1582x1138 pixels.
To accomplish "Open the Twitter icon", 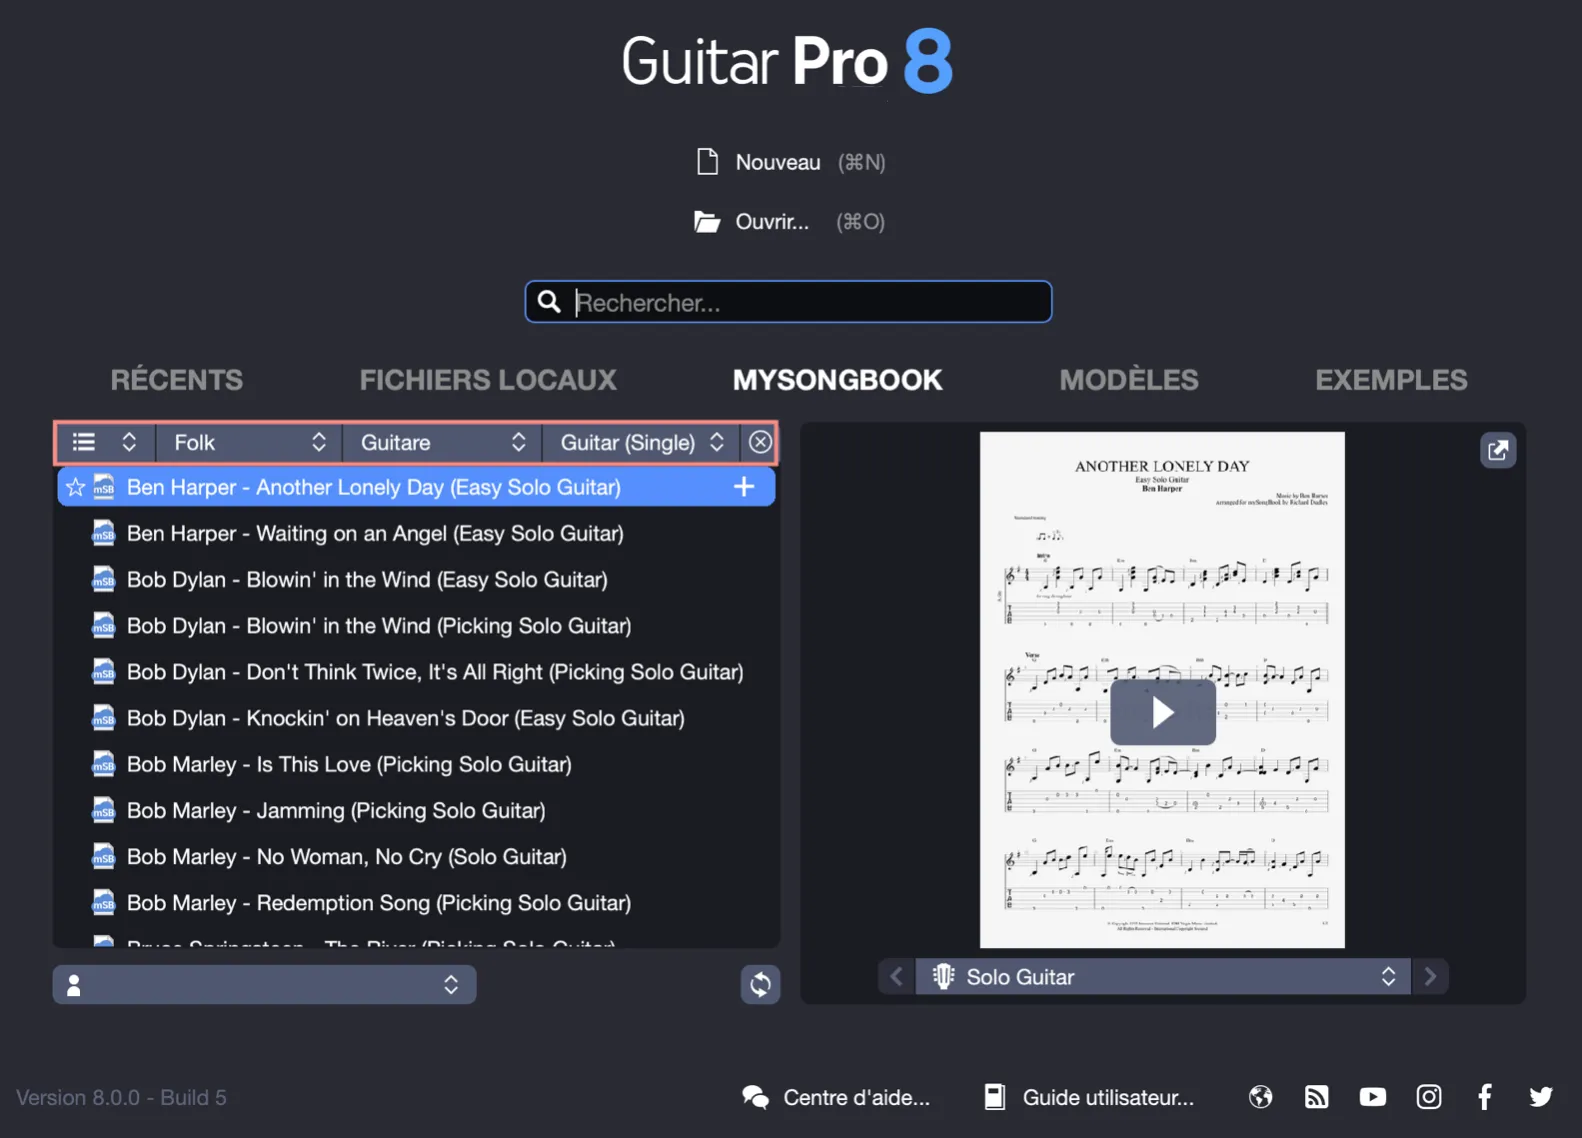I will [1540, 1097].
